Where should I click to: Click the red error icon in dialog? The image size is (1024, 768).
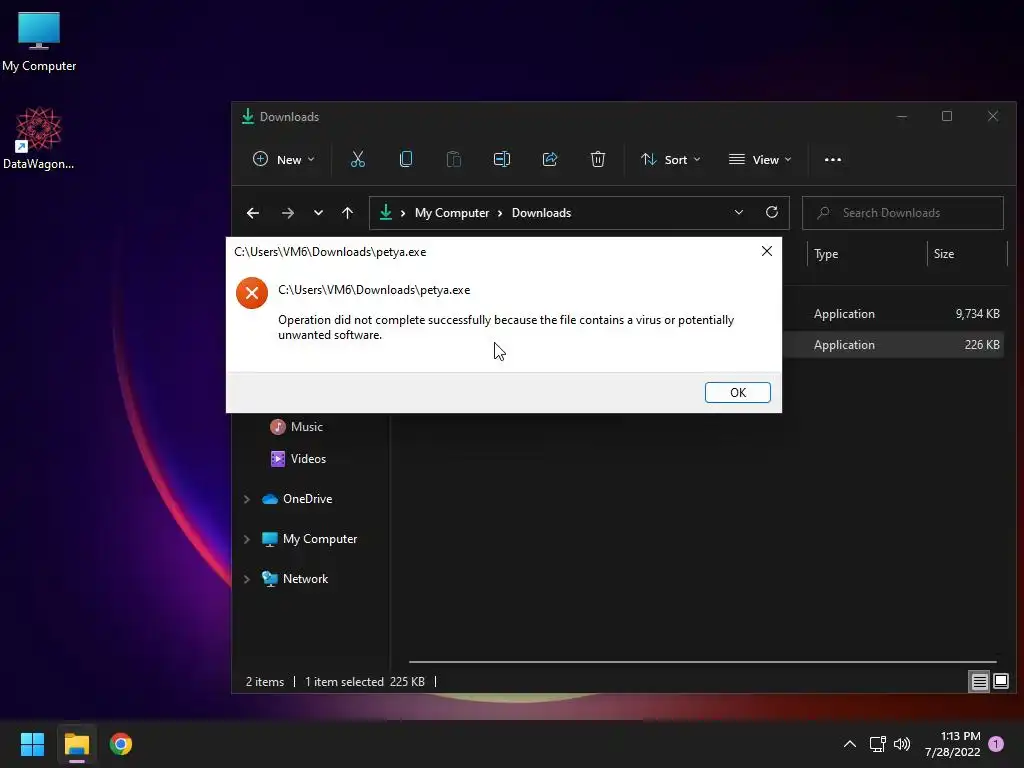[252, 293]
